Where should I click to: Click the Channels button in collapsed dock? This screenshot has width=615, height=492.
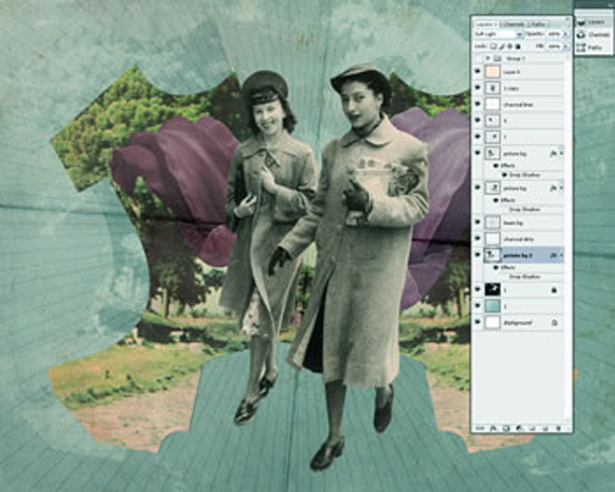click(591, 35)
